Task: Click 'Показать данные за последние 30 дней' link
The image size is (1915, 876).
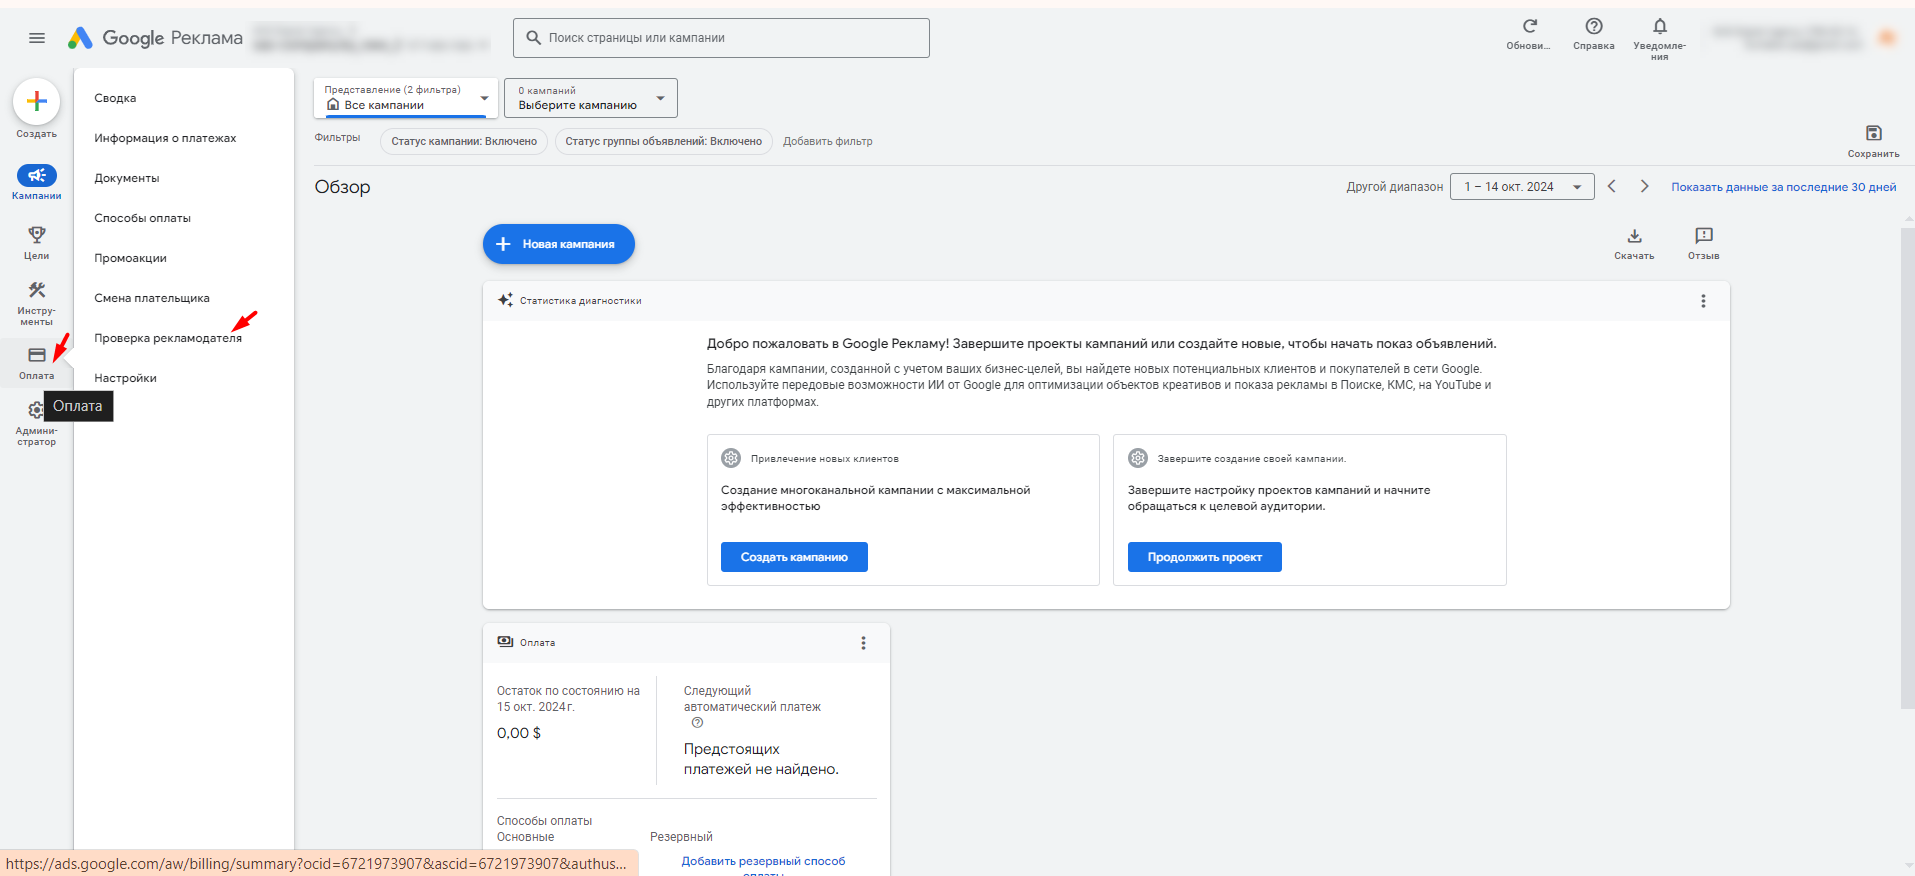Action: tap(1783, 187)
